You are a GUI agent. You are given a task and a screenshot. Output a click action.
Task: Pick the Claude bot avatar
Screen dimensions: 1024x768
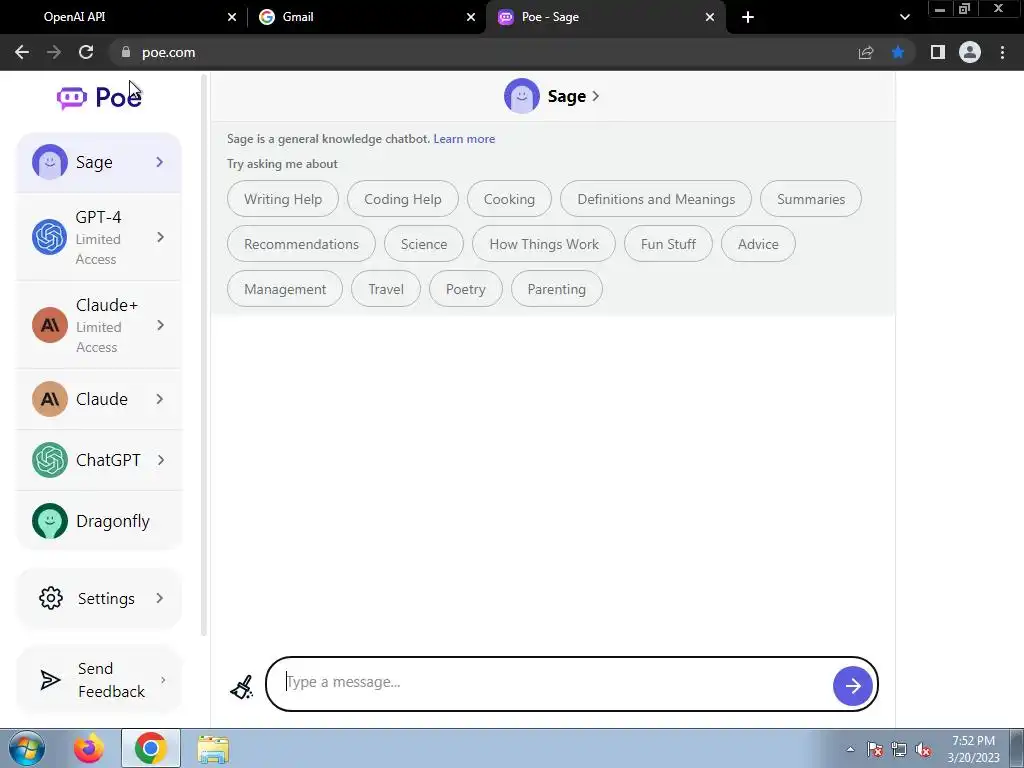click(x=50, y=399)
